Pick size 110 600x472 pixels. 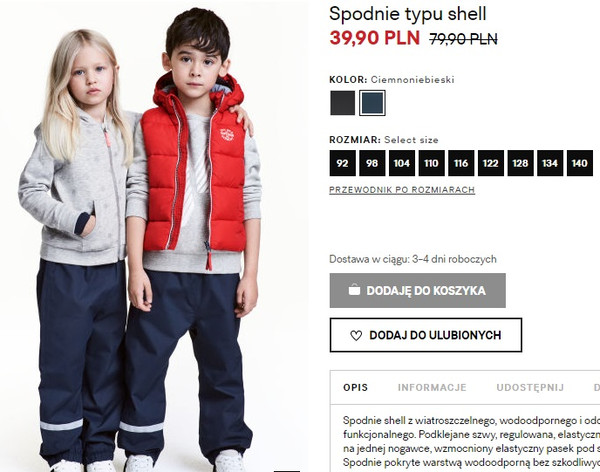point(431,163)
